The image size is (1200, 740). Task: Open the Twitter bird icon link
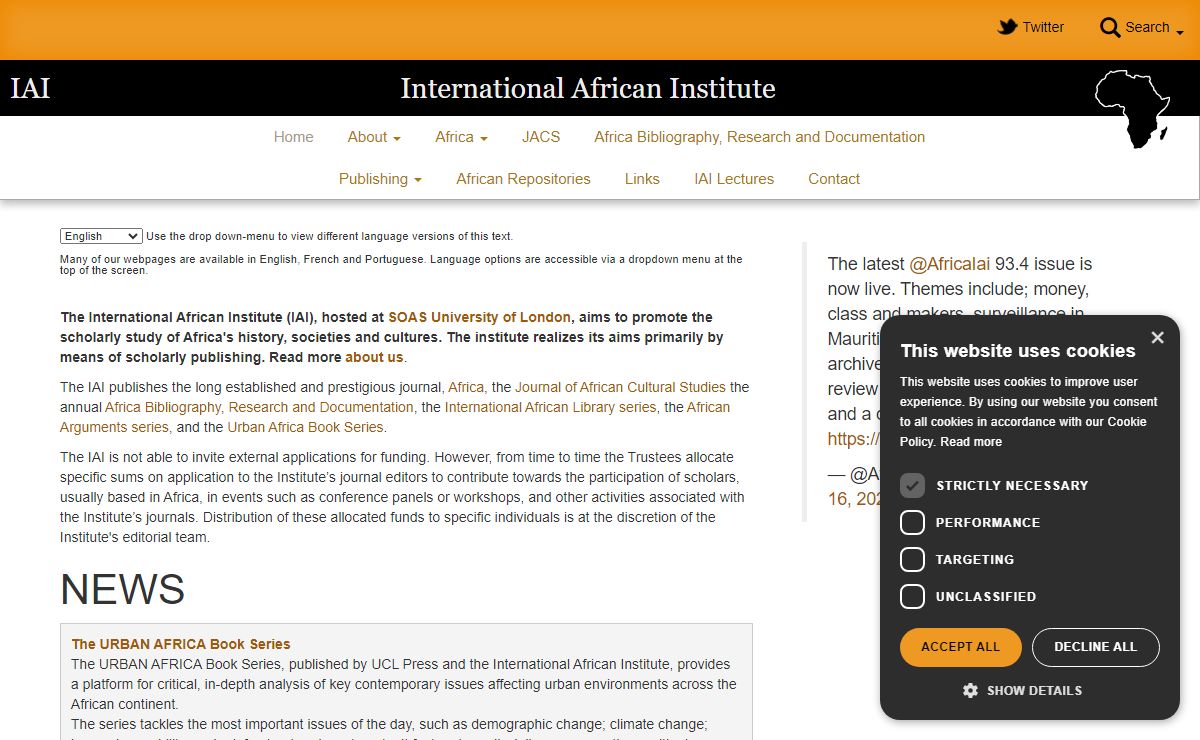1007,27
